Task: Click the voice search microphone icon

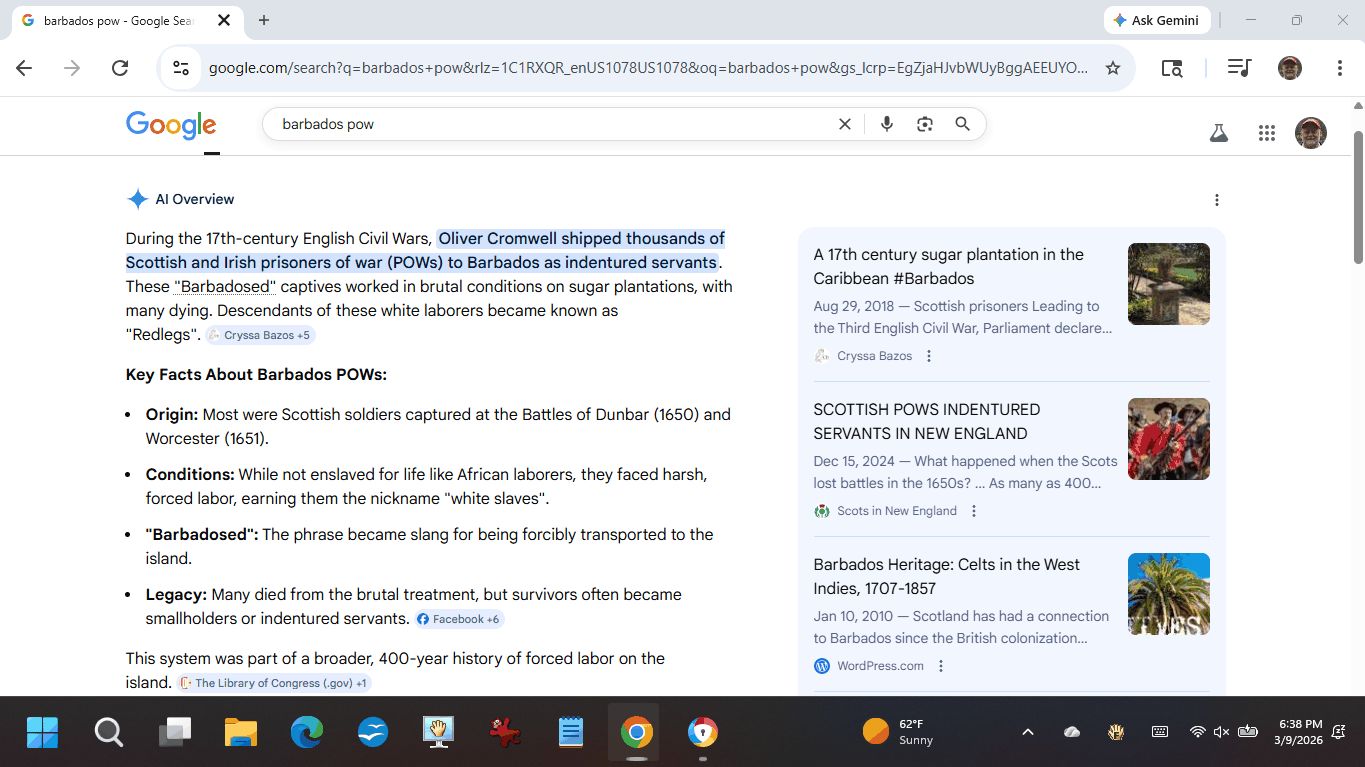Action: (x=886, y=124)
